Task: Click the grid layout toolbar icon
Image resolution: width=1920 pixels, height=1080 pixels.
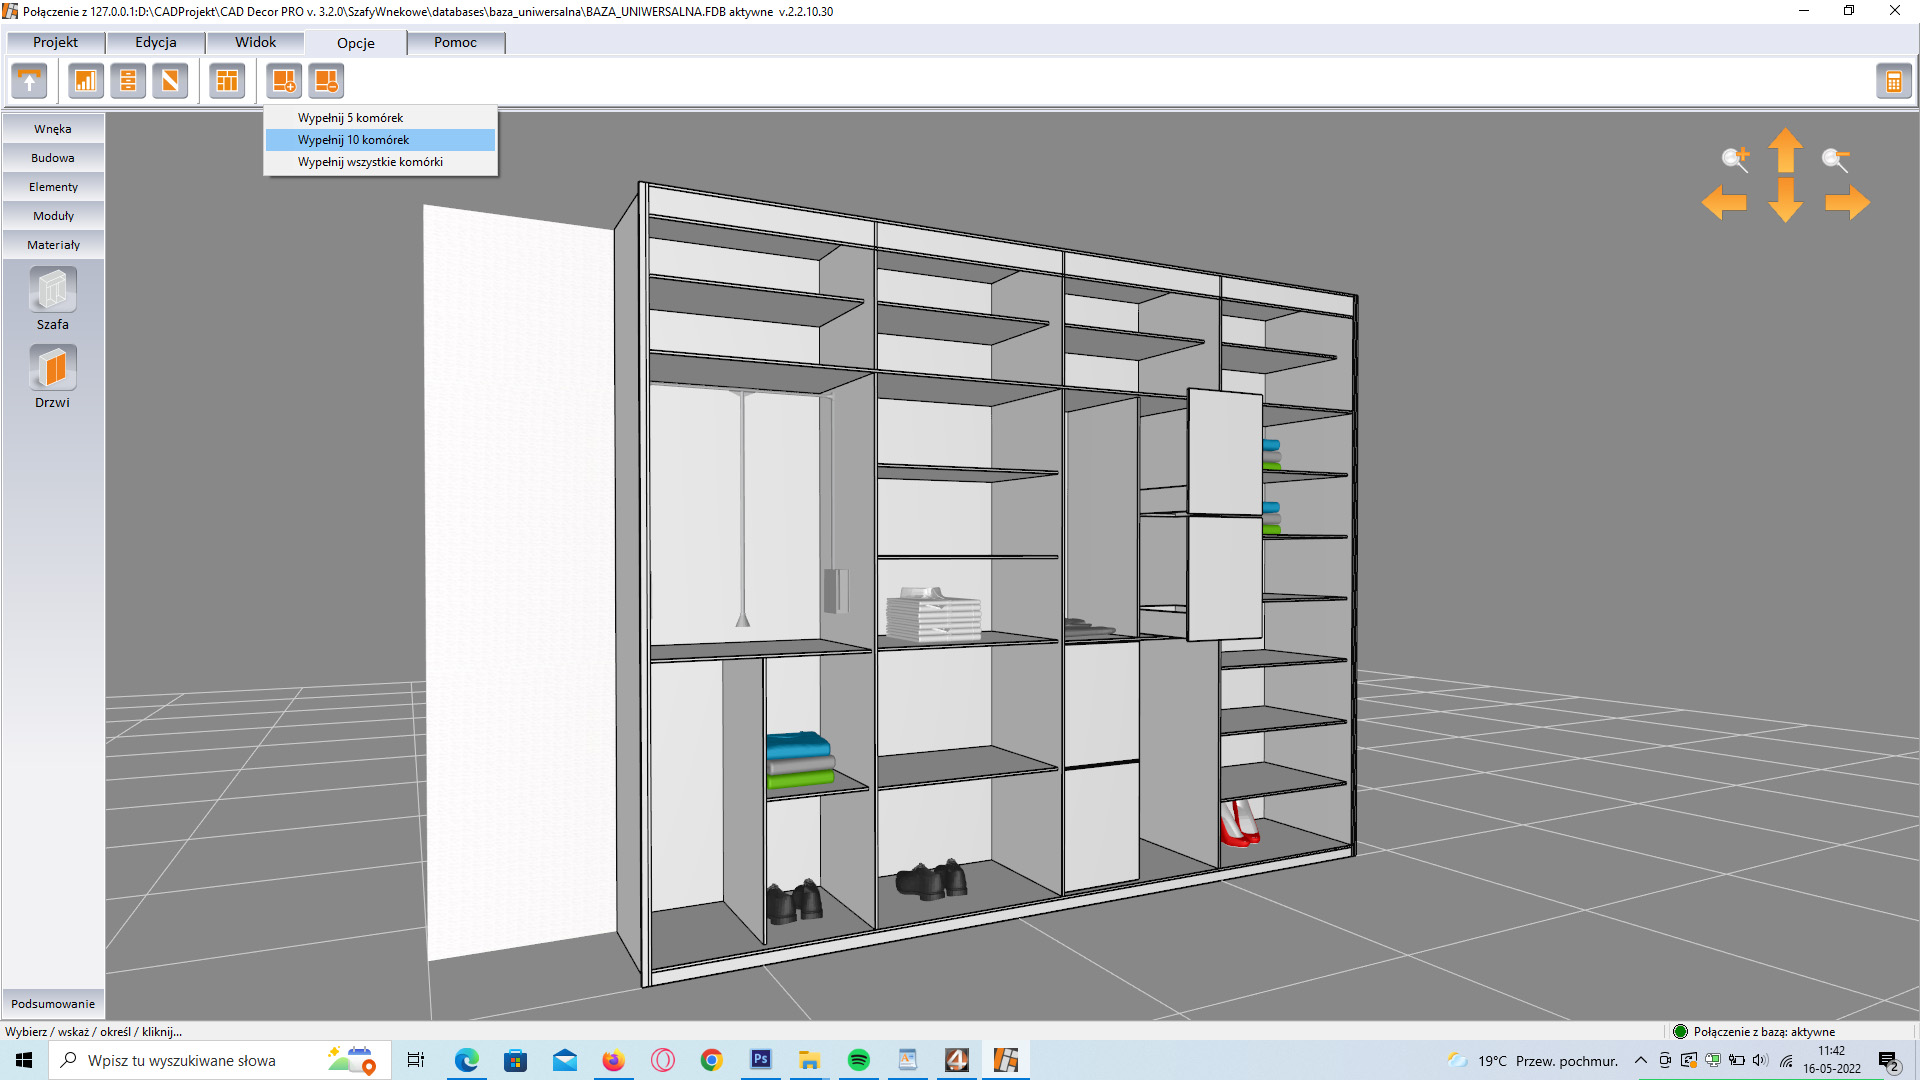Action: (228, 81)
